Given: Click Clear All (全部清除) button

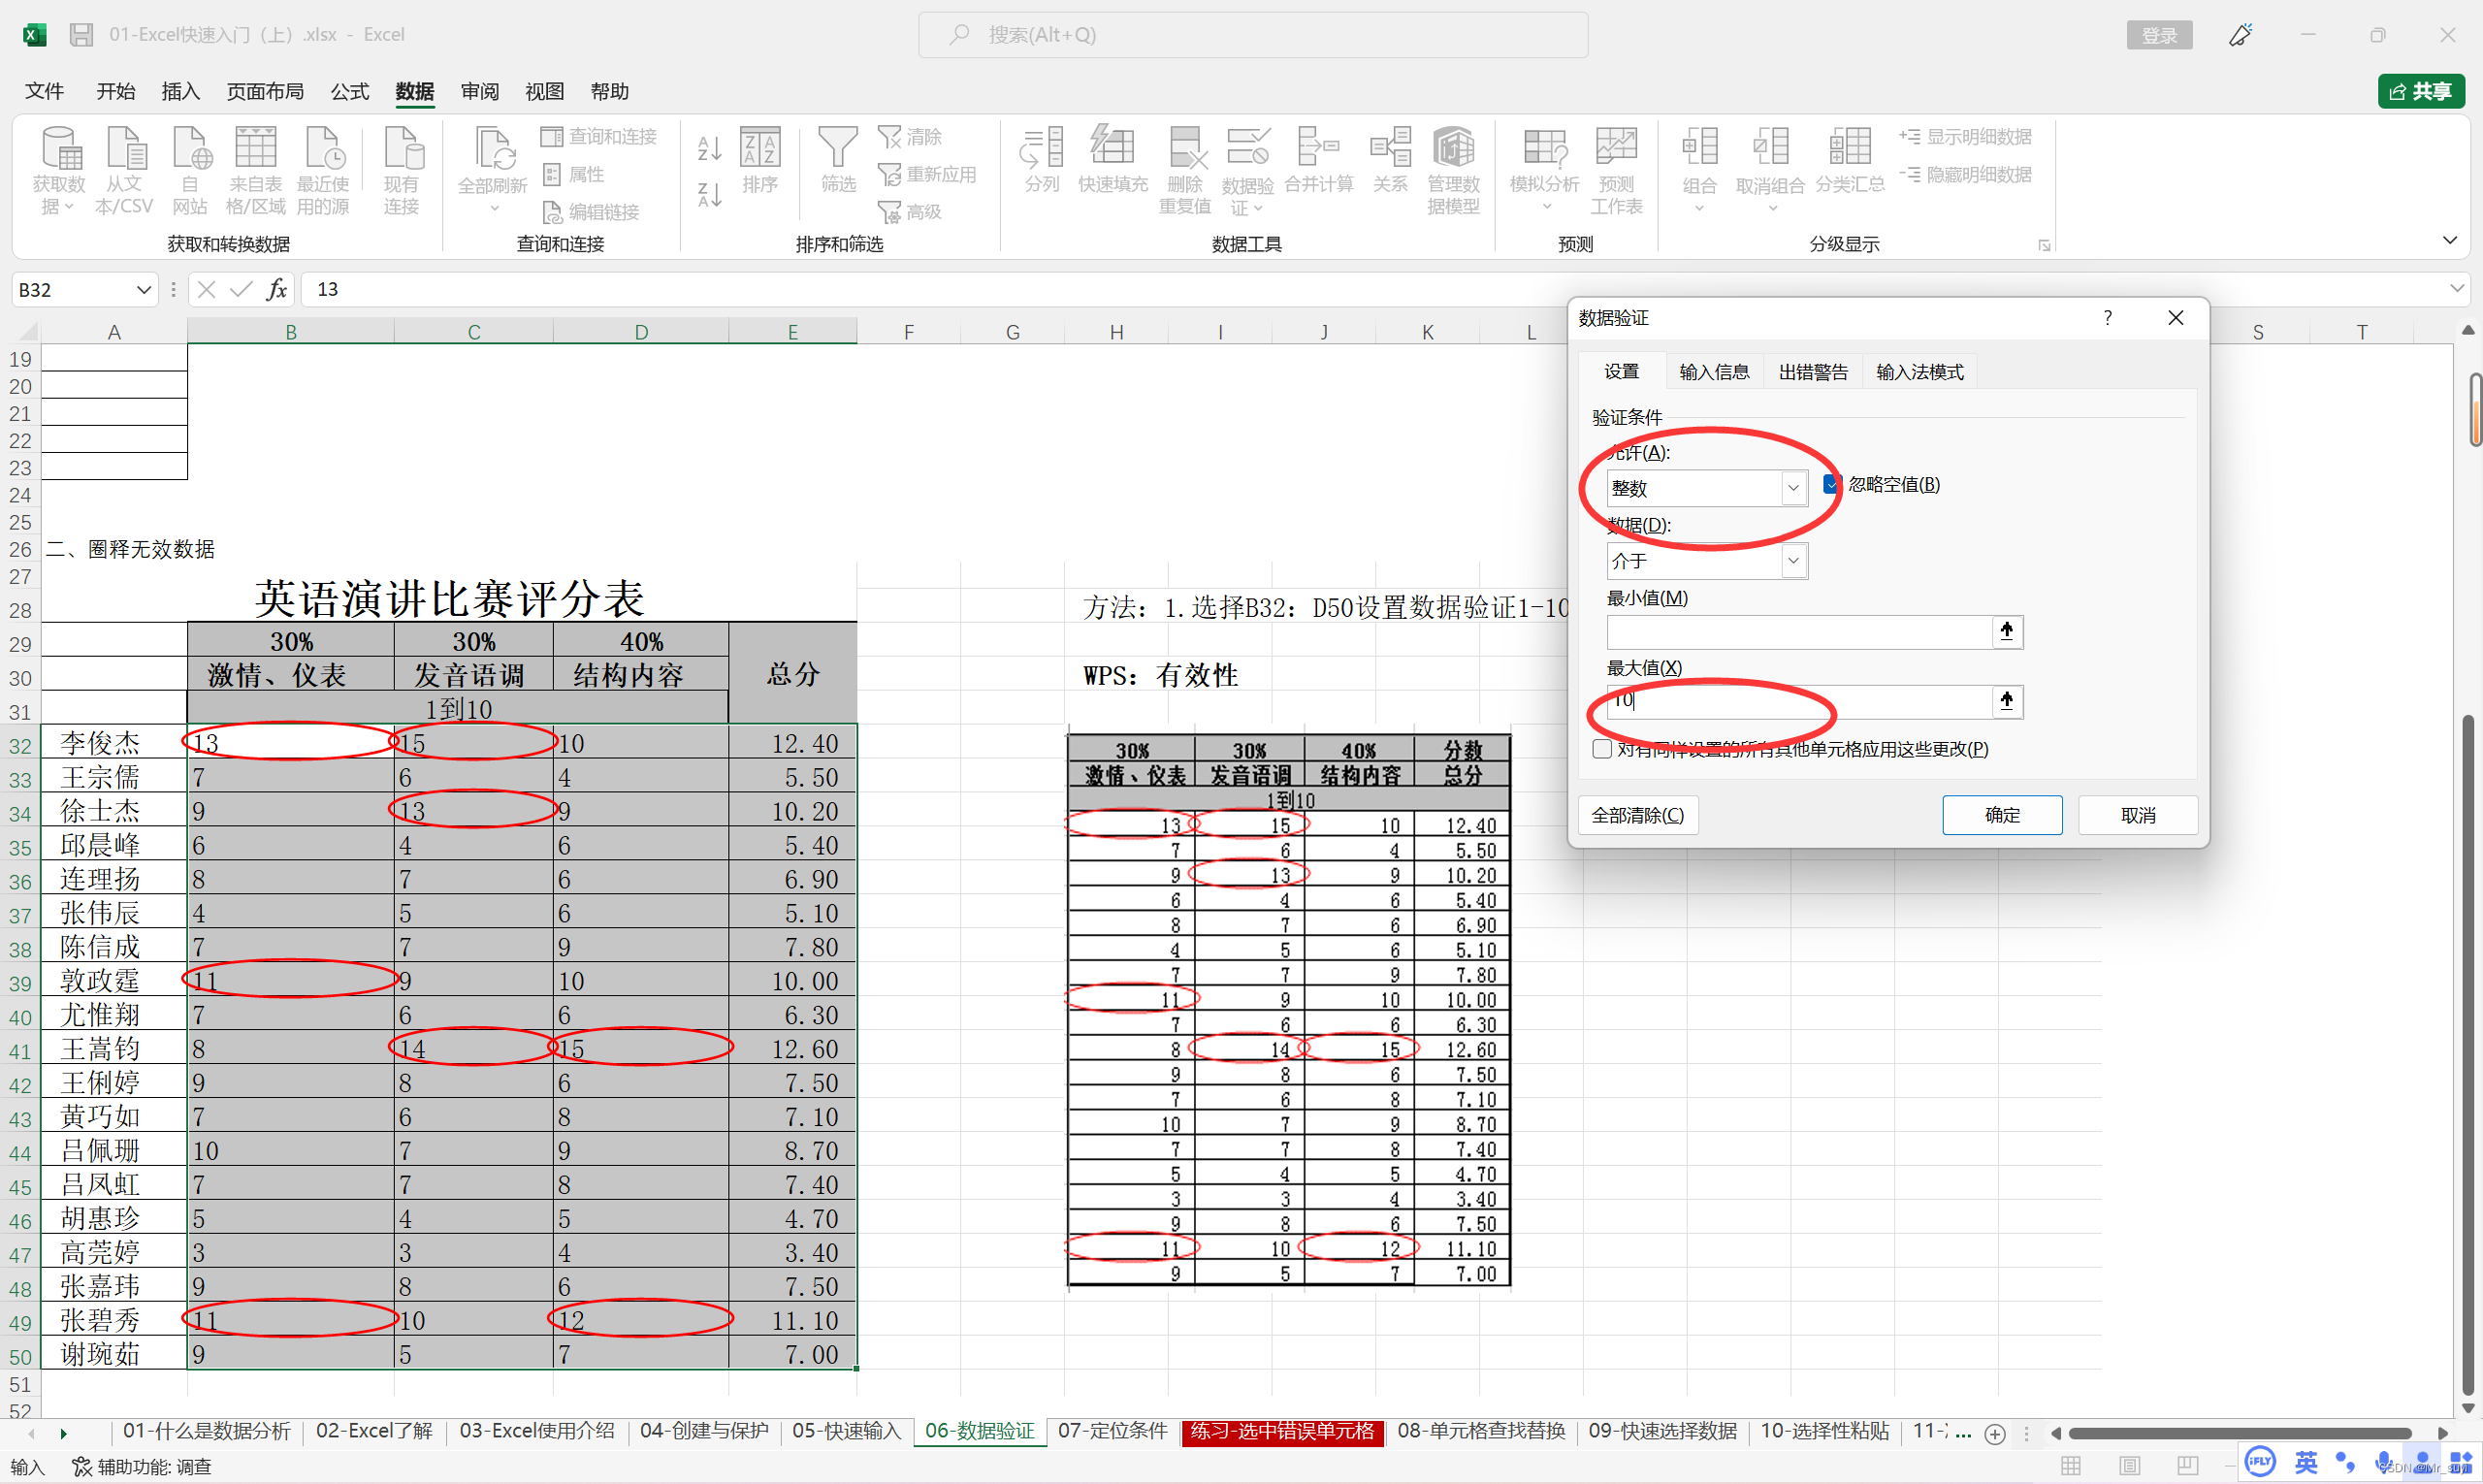Looking at the screenshot, I should point(1638,815).
